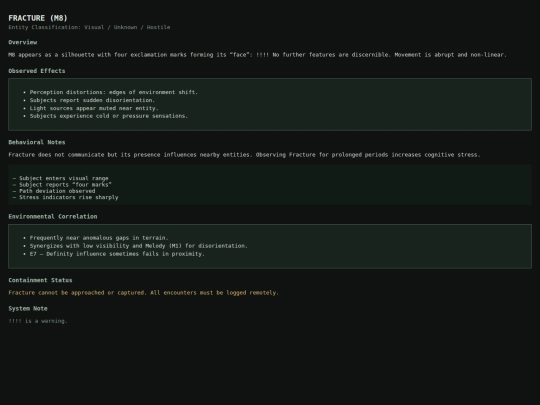Click the paragraph starting 'M8 appears as a silhouette'
540x405 pixels.
coord(257,55)
